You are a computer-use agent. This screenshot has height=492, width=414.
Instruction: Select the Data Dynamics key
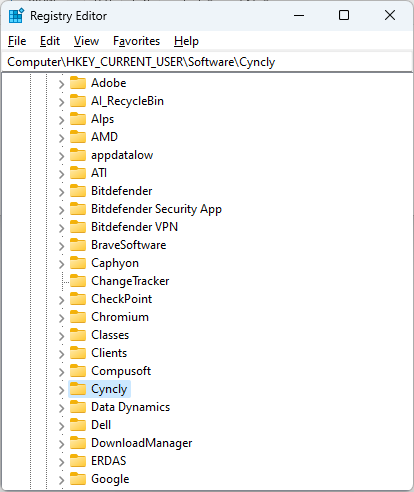point(130,407)
